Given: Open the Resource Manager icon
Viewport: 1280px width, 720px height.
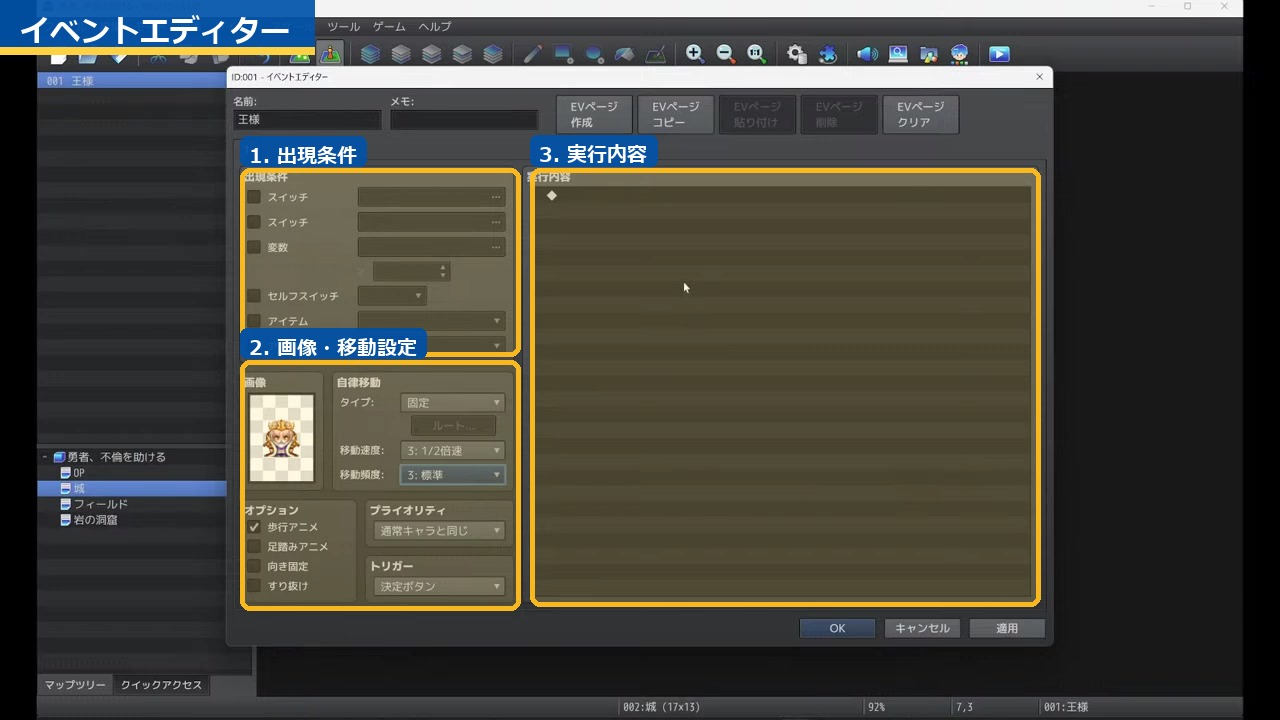Looking at the screenshot, I should coord(929,54).
